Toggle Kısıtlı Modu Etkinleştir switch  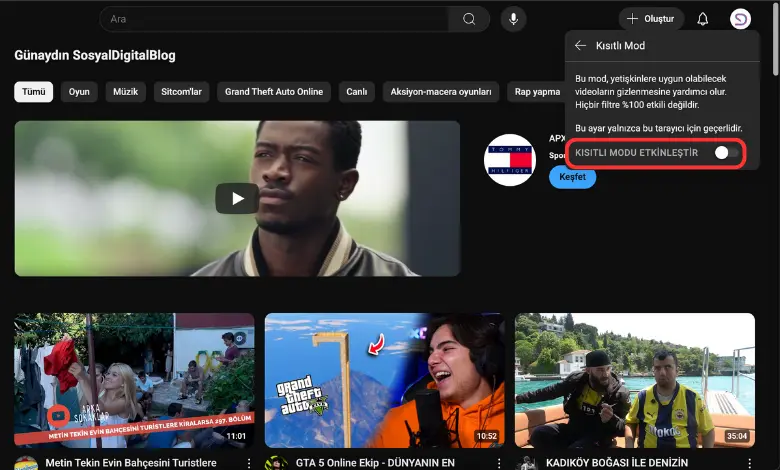point(726,153)
